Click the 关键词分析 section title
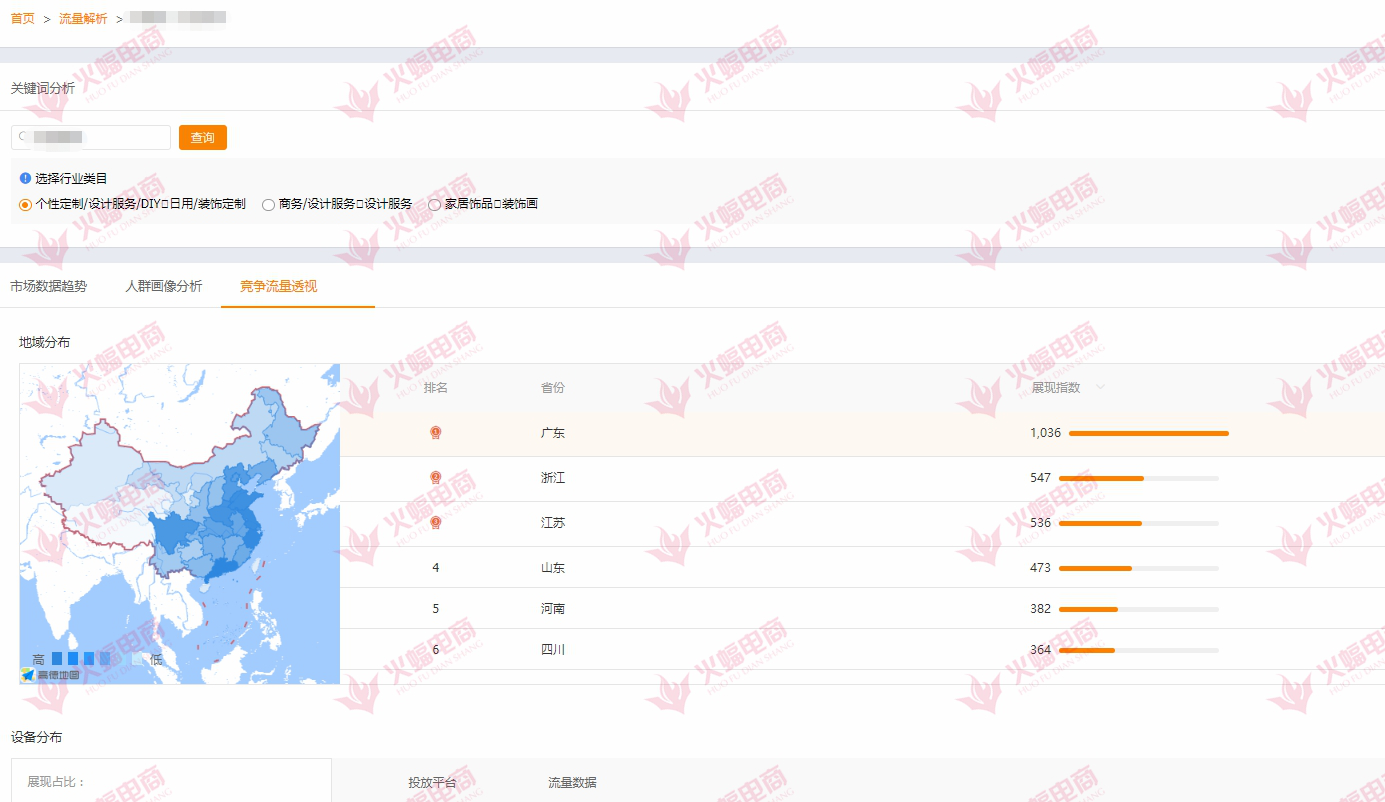This screenshot has height=802, width=1385. click(42, 88)
